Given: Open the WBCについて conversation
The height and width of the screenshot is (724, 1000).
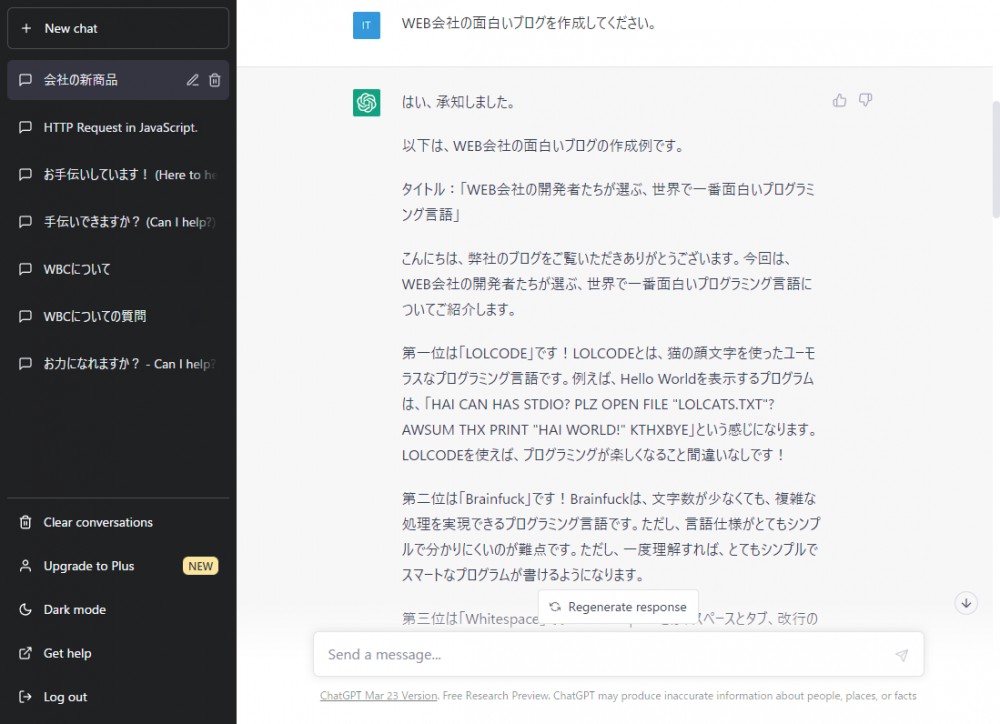Looking at the screenshot, I should click(77, 270).
